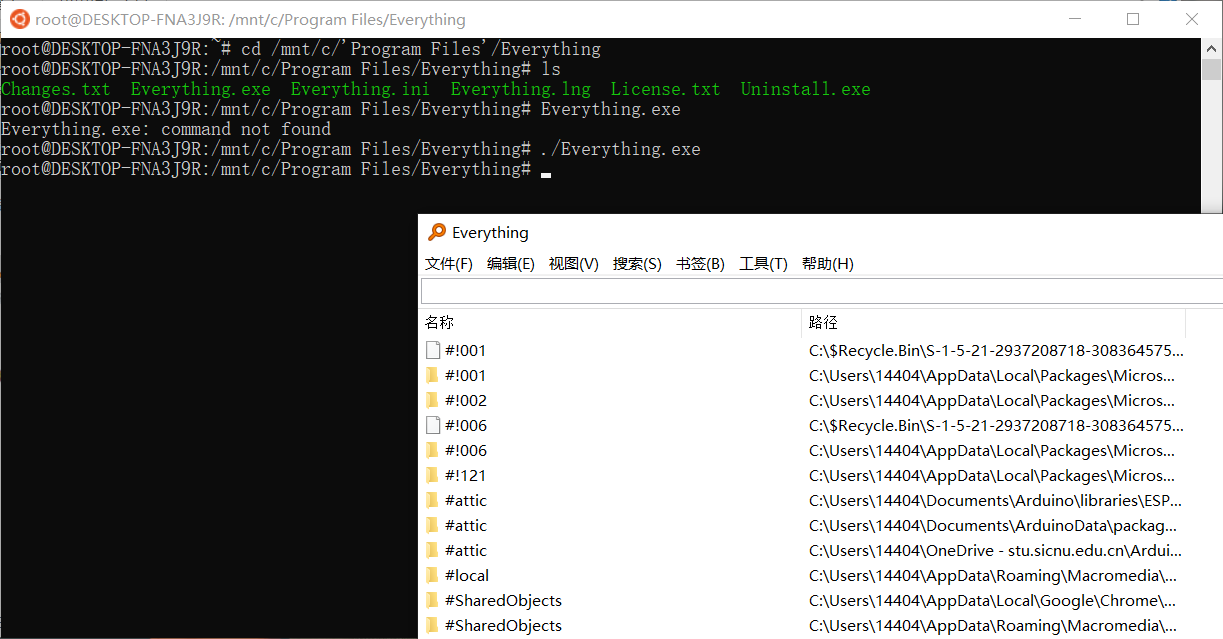Click the folder icon next to #local
Viewport: 1223px width, 639px height.
tap(432, 575)
